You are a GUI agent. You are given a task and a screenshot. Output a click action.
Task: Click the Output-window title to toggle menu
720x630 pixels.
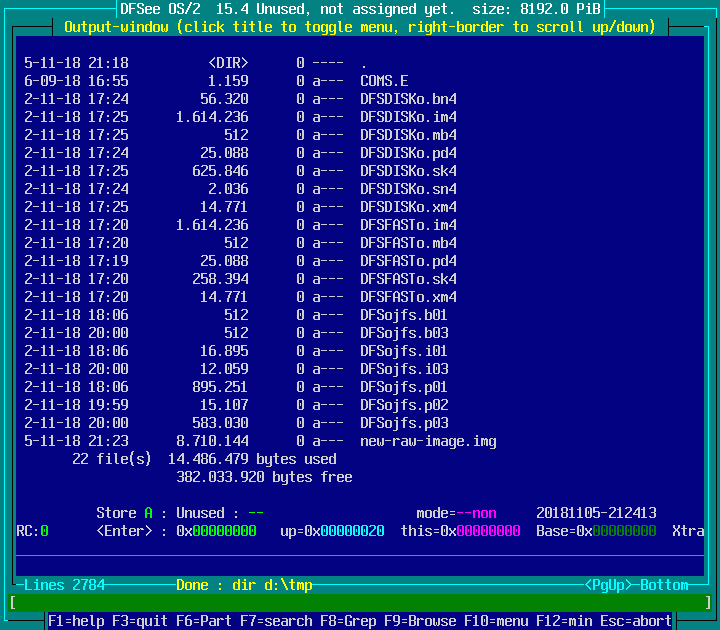[360, 27]
